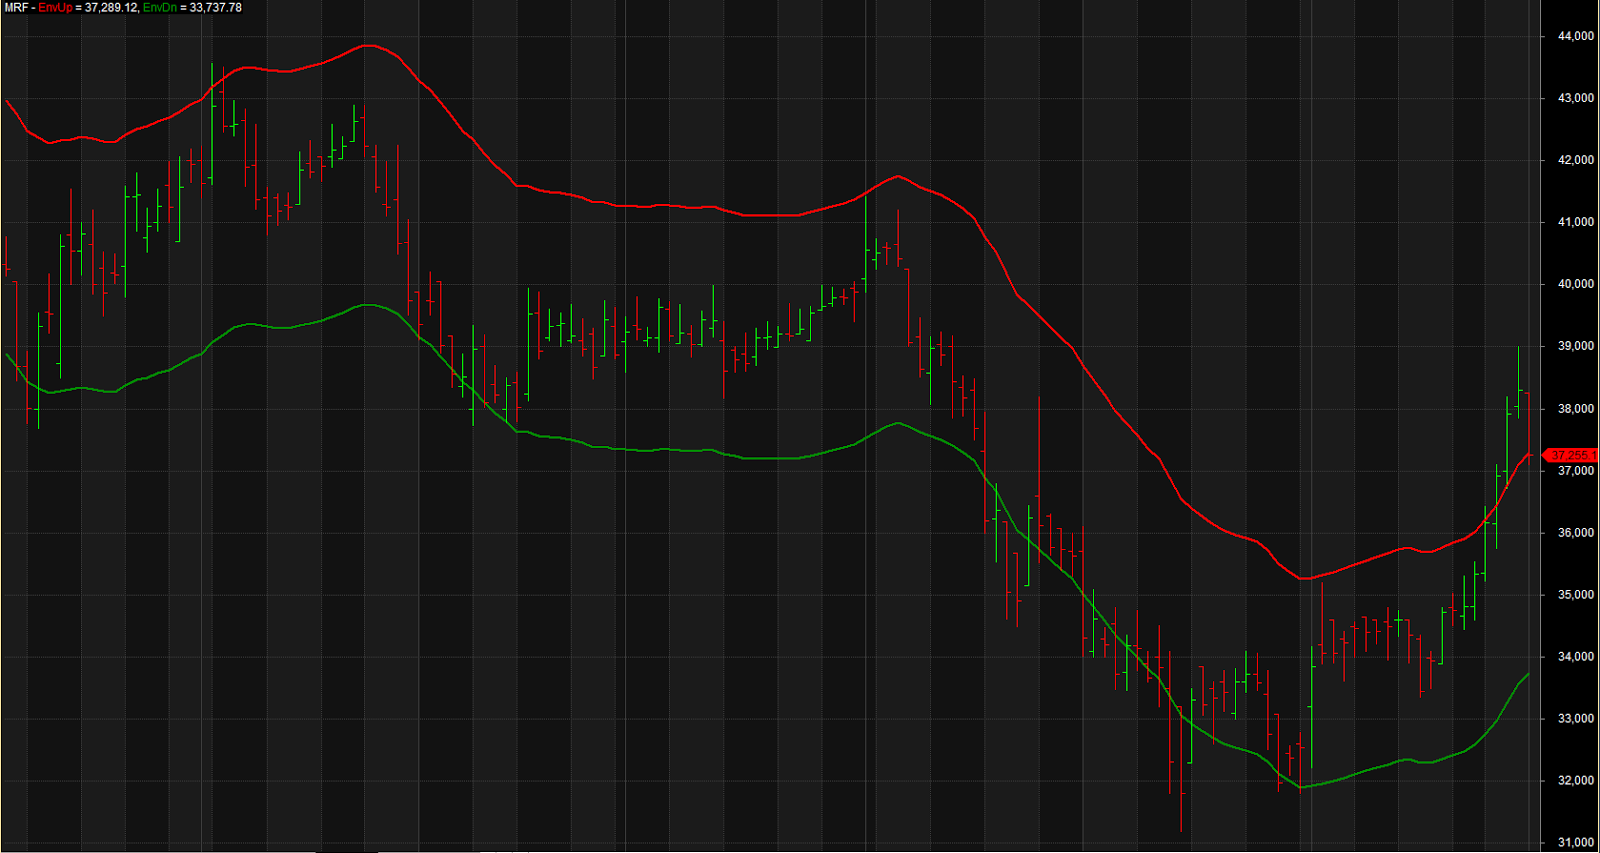This screenshot has width=1600, height=853.
Task: Click the 40,000 price axis label
Action: pos(1576,284)
